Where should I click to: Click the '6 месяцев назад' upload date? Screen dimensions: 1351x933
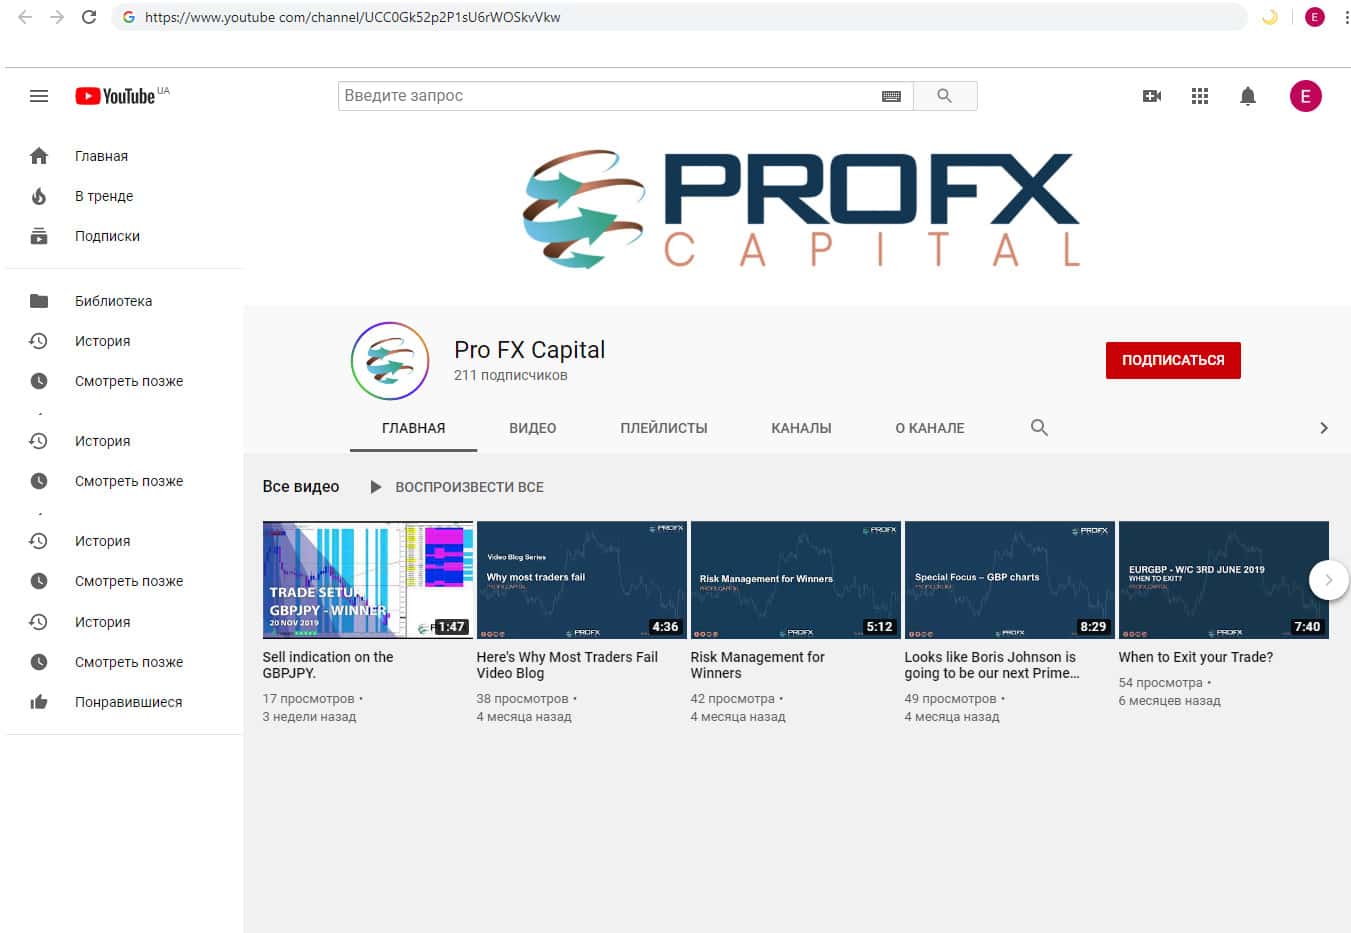(1169, 701)
